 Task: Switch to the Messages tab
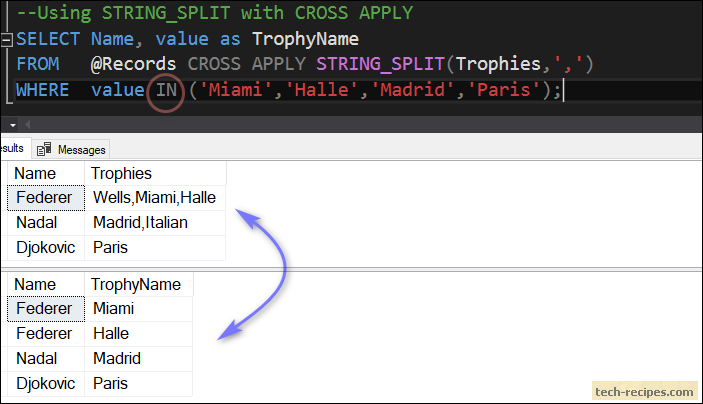pyautogui.click(x=71, y=149)
